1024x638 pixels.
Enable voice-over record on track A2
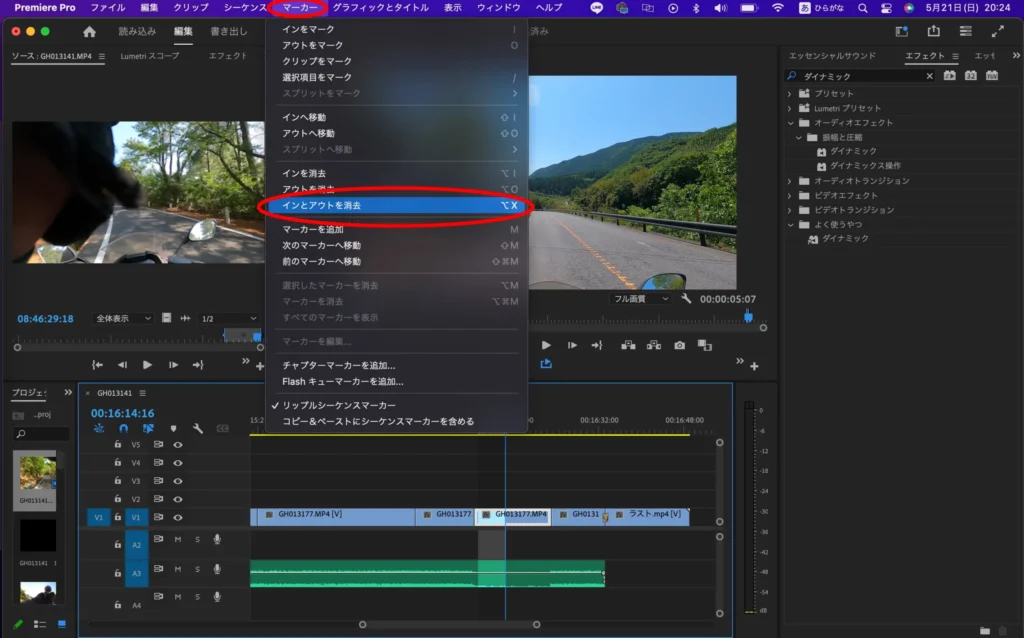click(x=216, y=539)
